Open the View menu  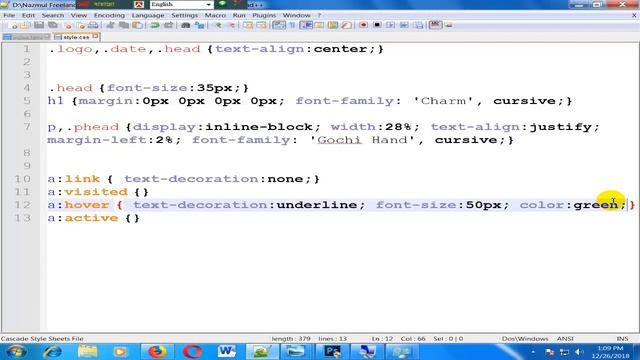79,15
